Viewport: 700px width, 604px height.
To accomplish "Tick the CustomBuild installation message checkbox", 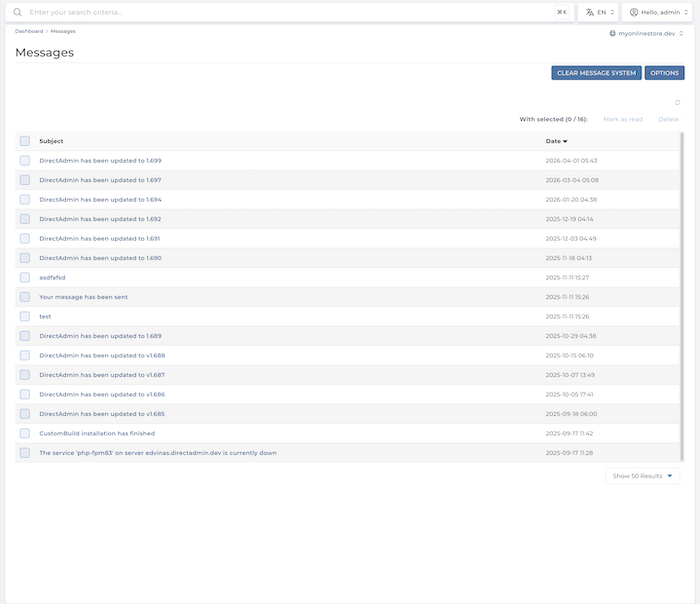I will 25,433.
